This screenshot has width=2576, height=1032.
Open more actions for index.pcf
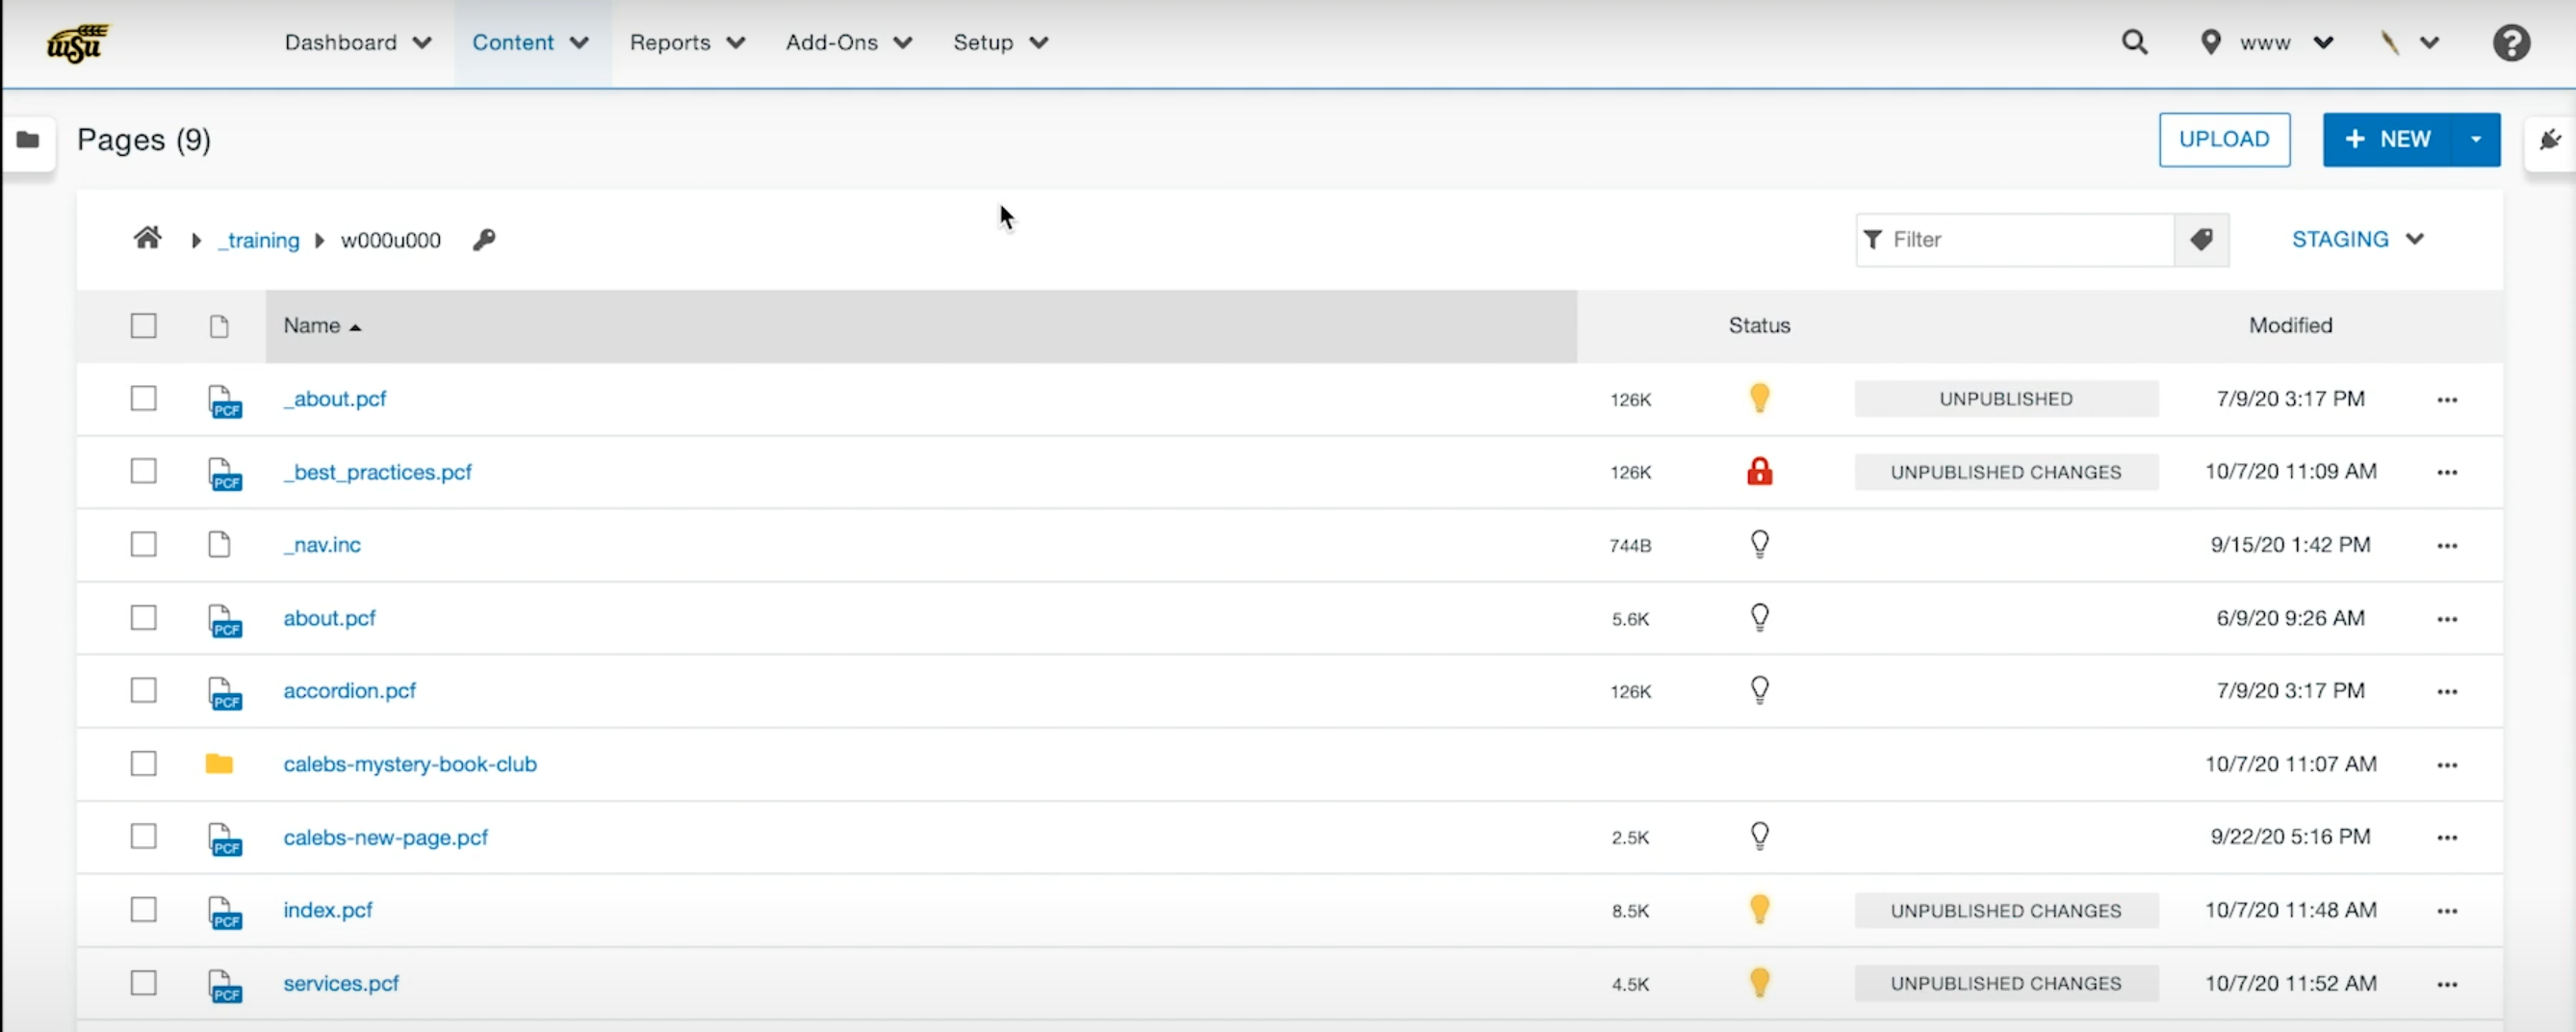pyautogui.click(x=2446, y=911)
